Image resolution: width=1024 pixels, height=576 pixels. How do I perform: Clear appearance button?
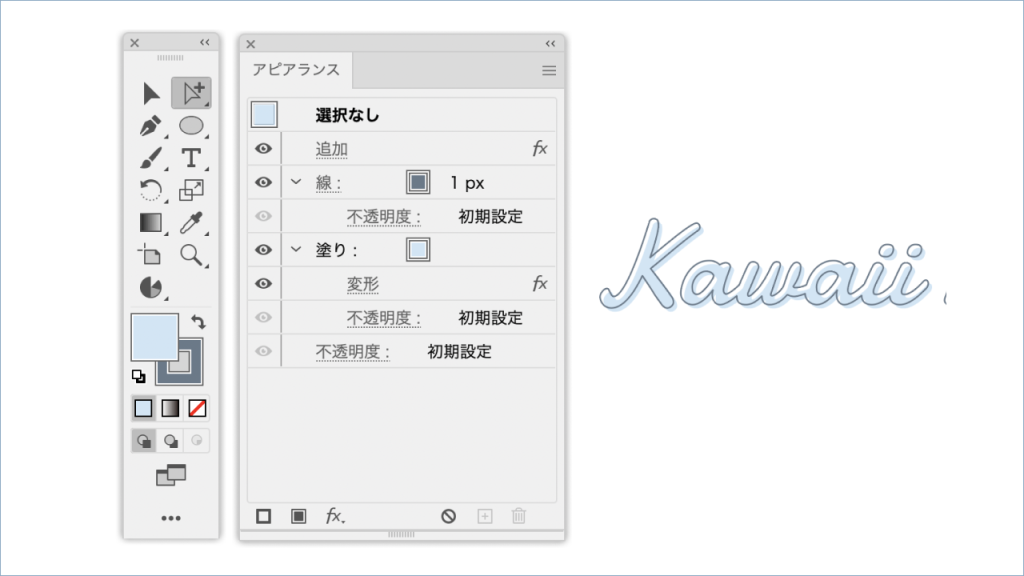(x=448, y=517)
